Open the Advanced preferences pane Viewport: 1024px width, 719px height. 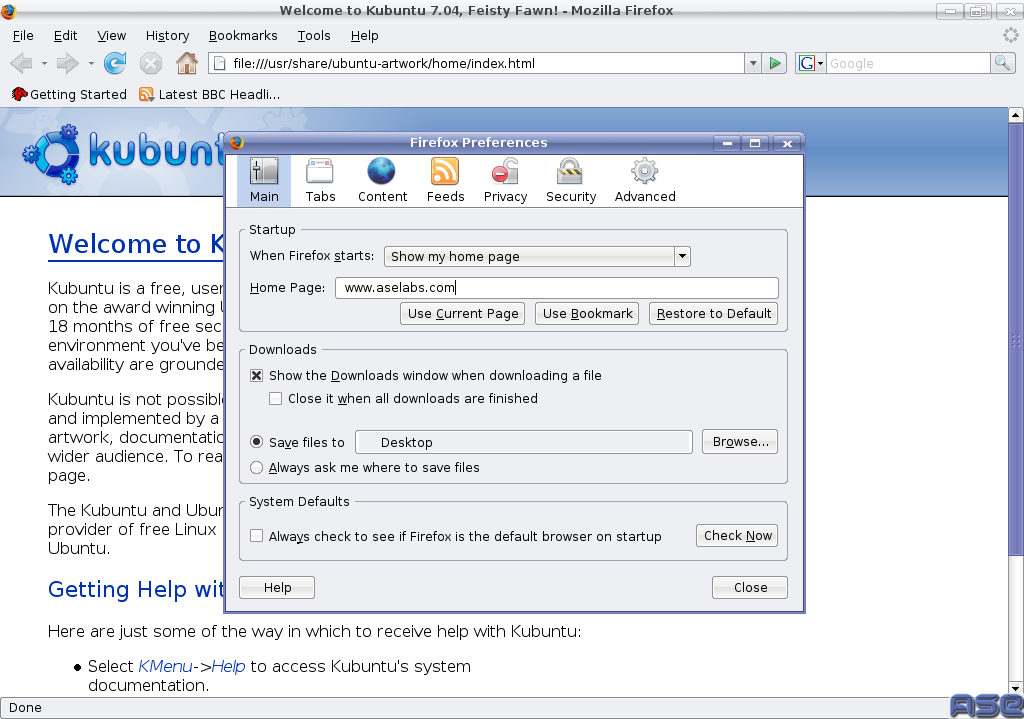pyautogui.click(x=645, y=181)
